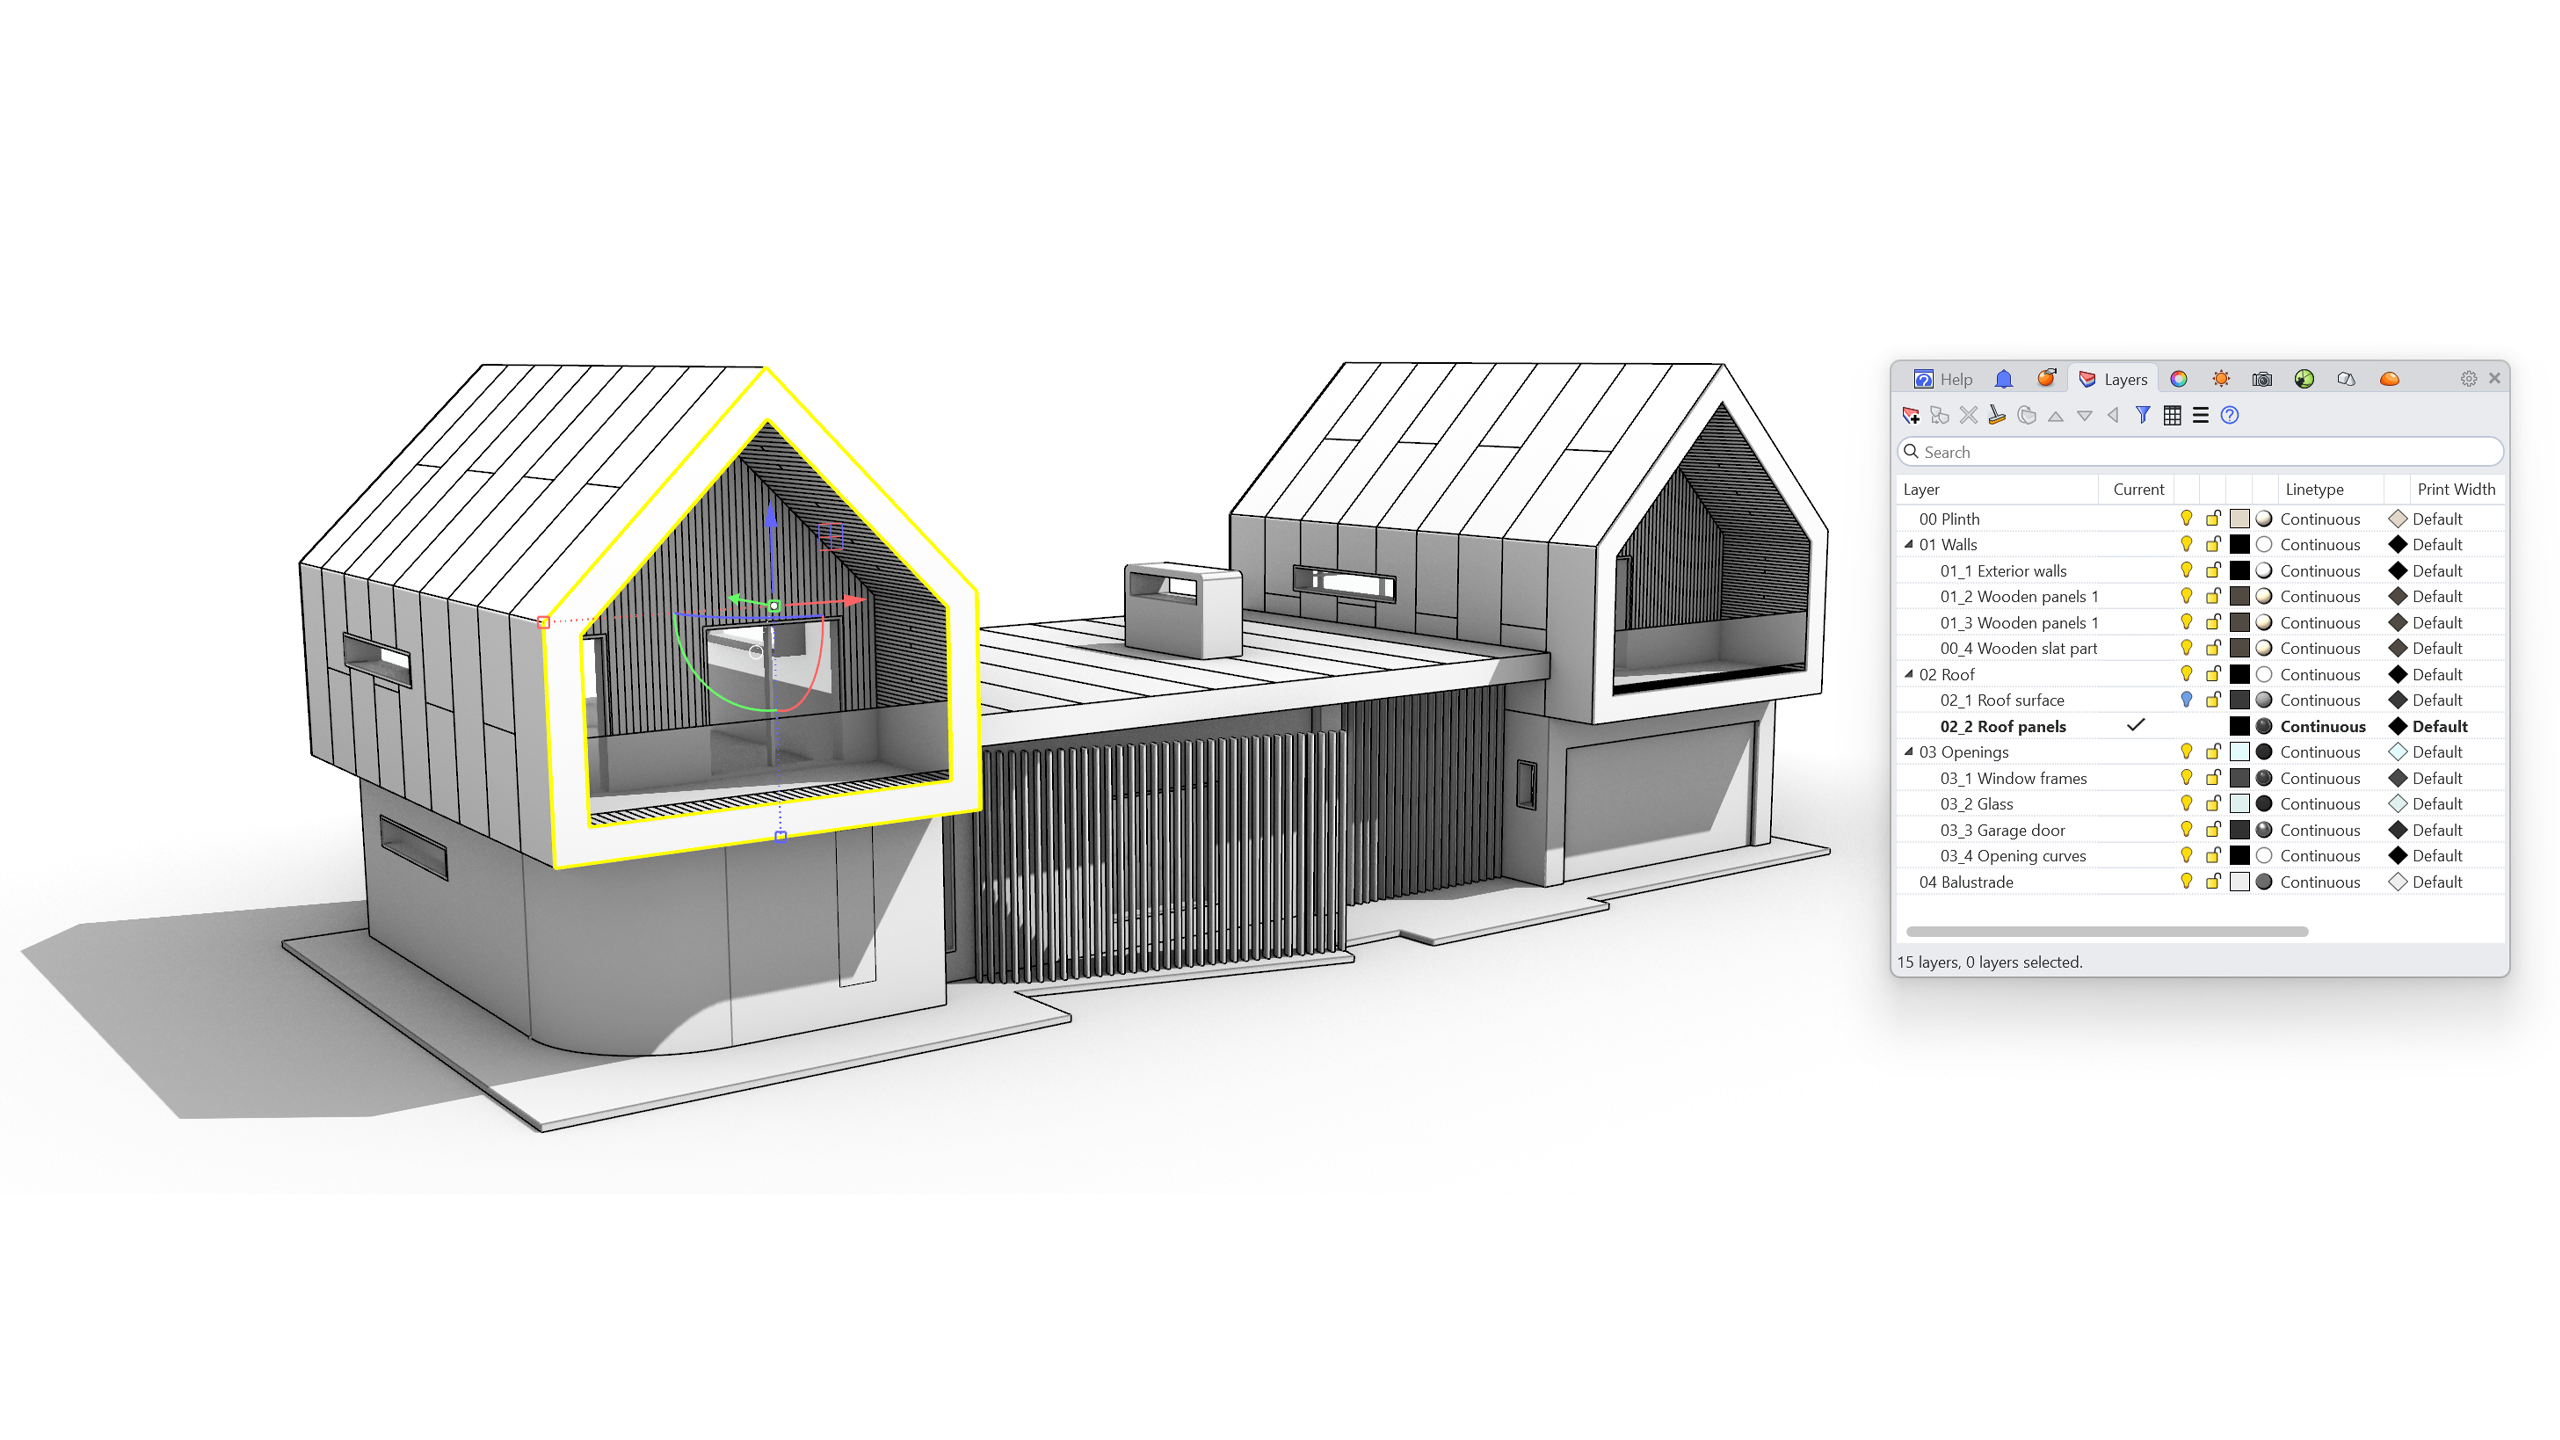Open the panel settings gear icon
Image resolution: width=2560 pixels, height=1440 pixels.
click(x=2469, y=379)
